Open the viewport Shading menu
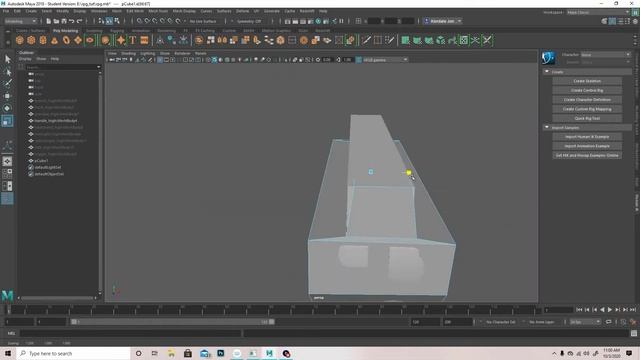The image size is (640, 360). pyautogui.click(x=128, y=53)
